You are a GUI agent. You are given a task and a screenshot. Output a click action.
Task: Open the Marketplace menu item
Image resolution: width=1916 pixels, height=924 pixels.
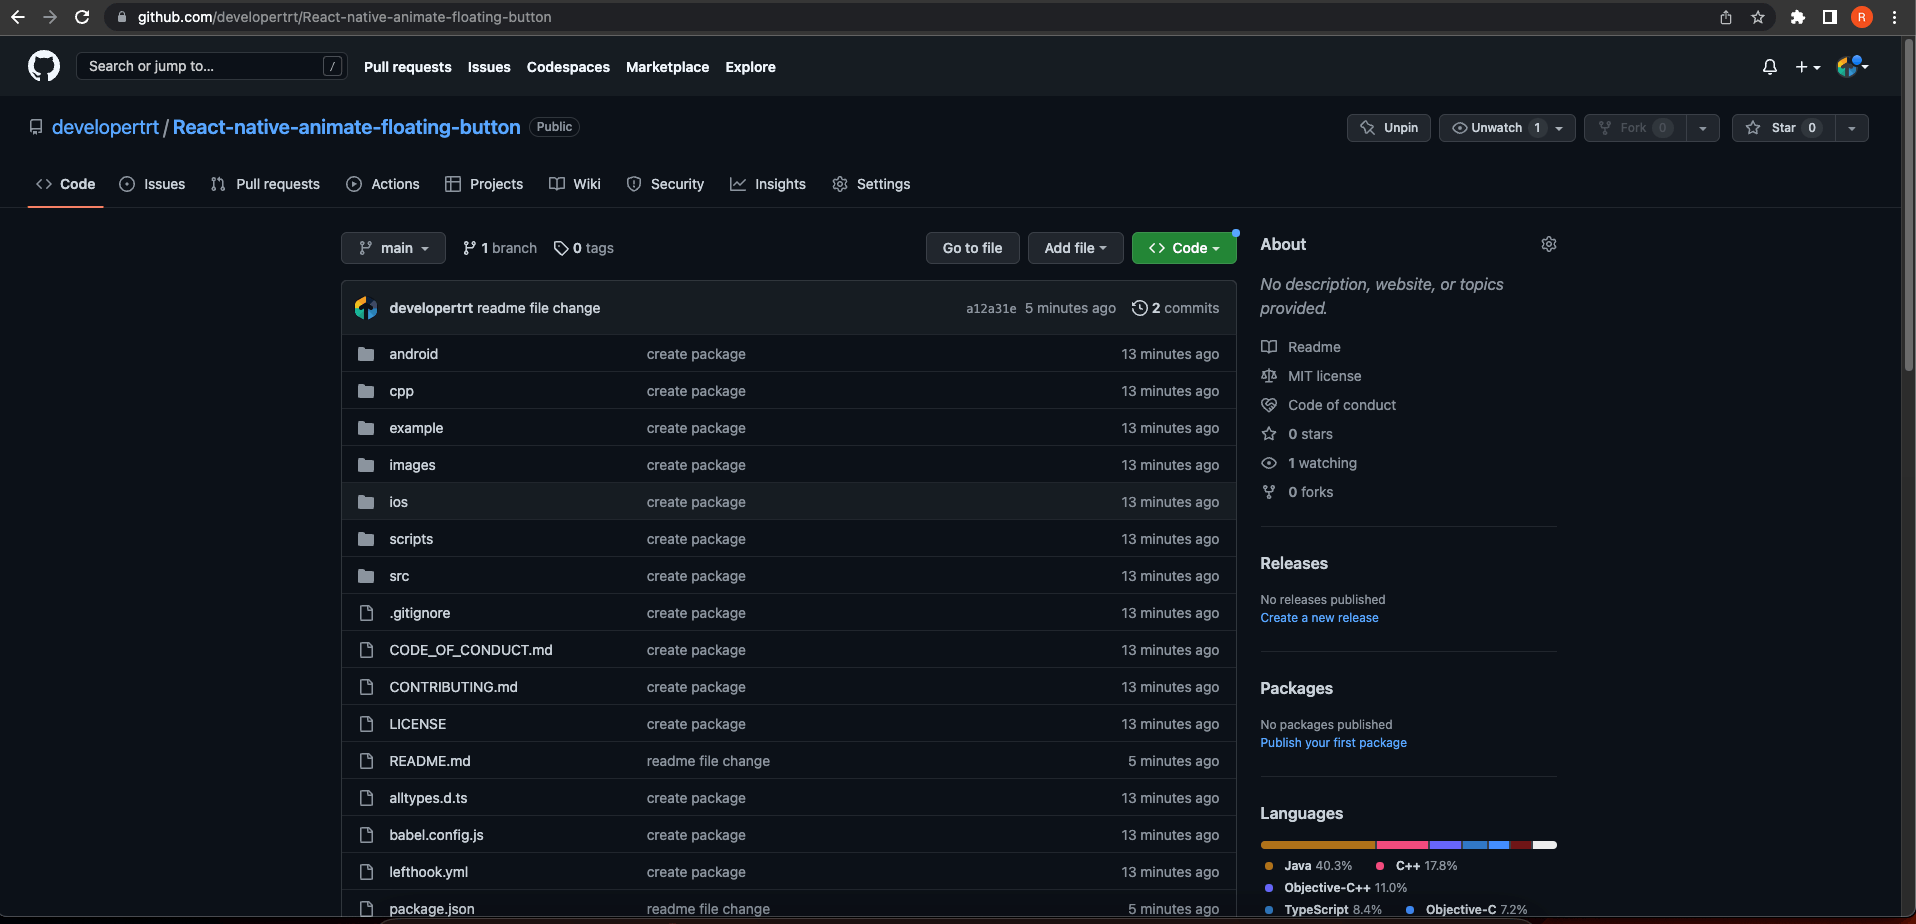[x=667, y=67]
